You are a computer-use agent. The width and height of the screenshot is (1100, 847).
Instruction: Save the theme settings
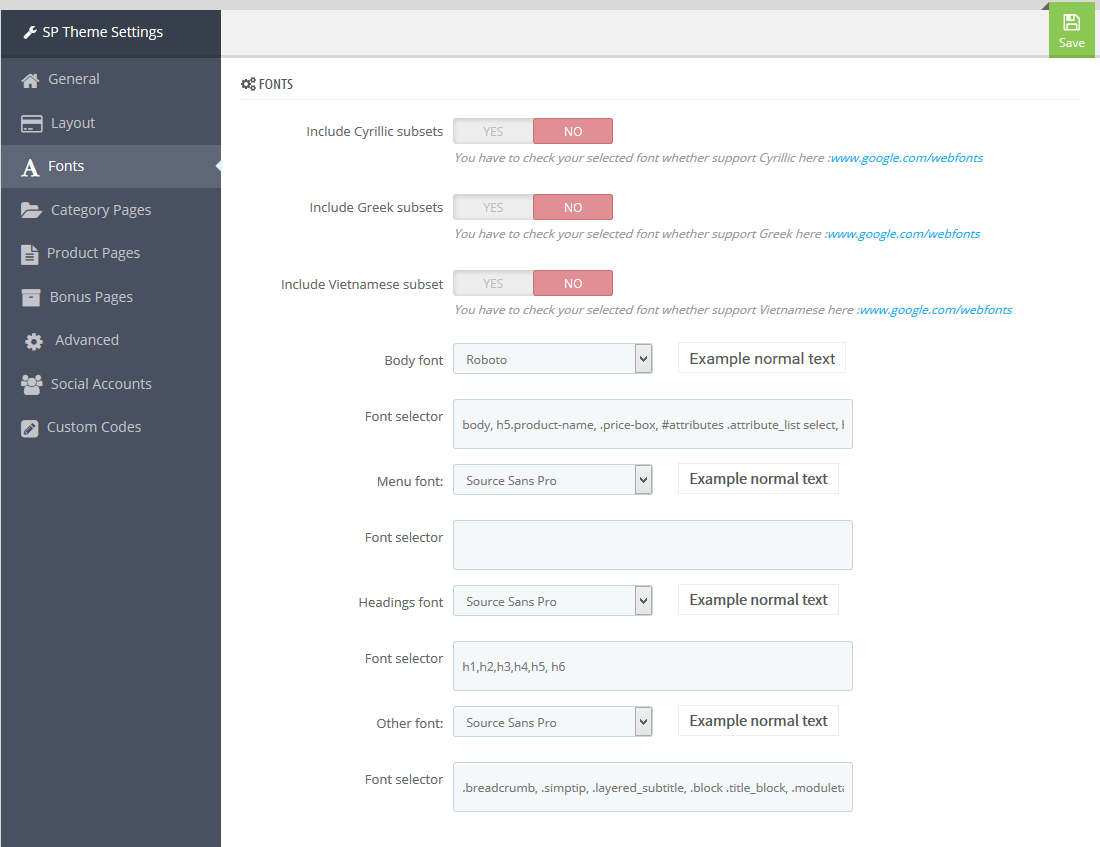[x=1071, y=30]
